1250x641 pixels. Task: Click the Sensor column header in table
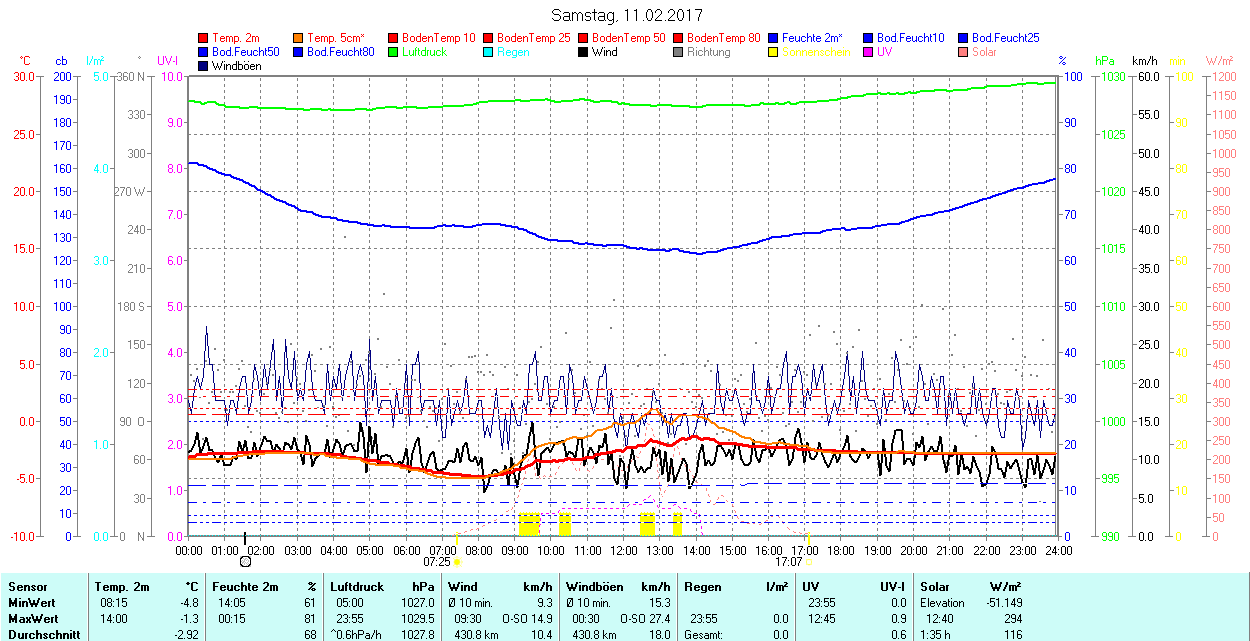coord(28,587)
